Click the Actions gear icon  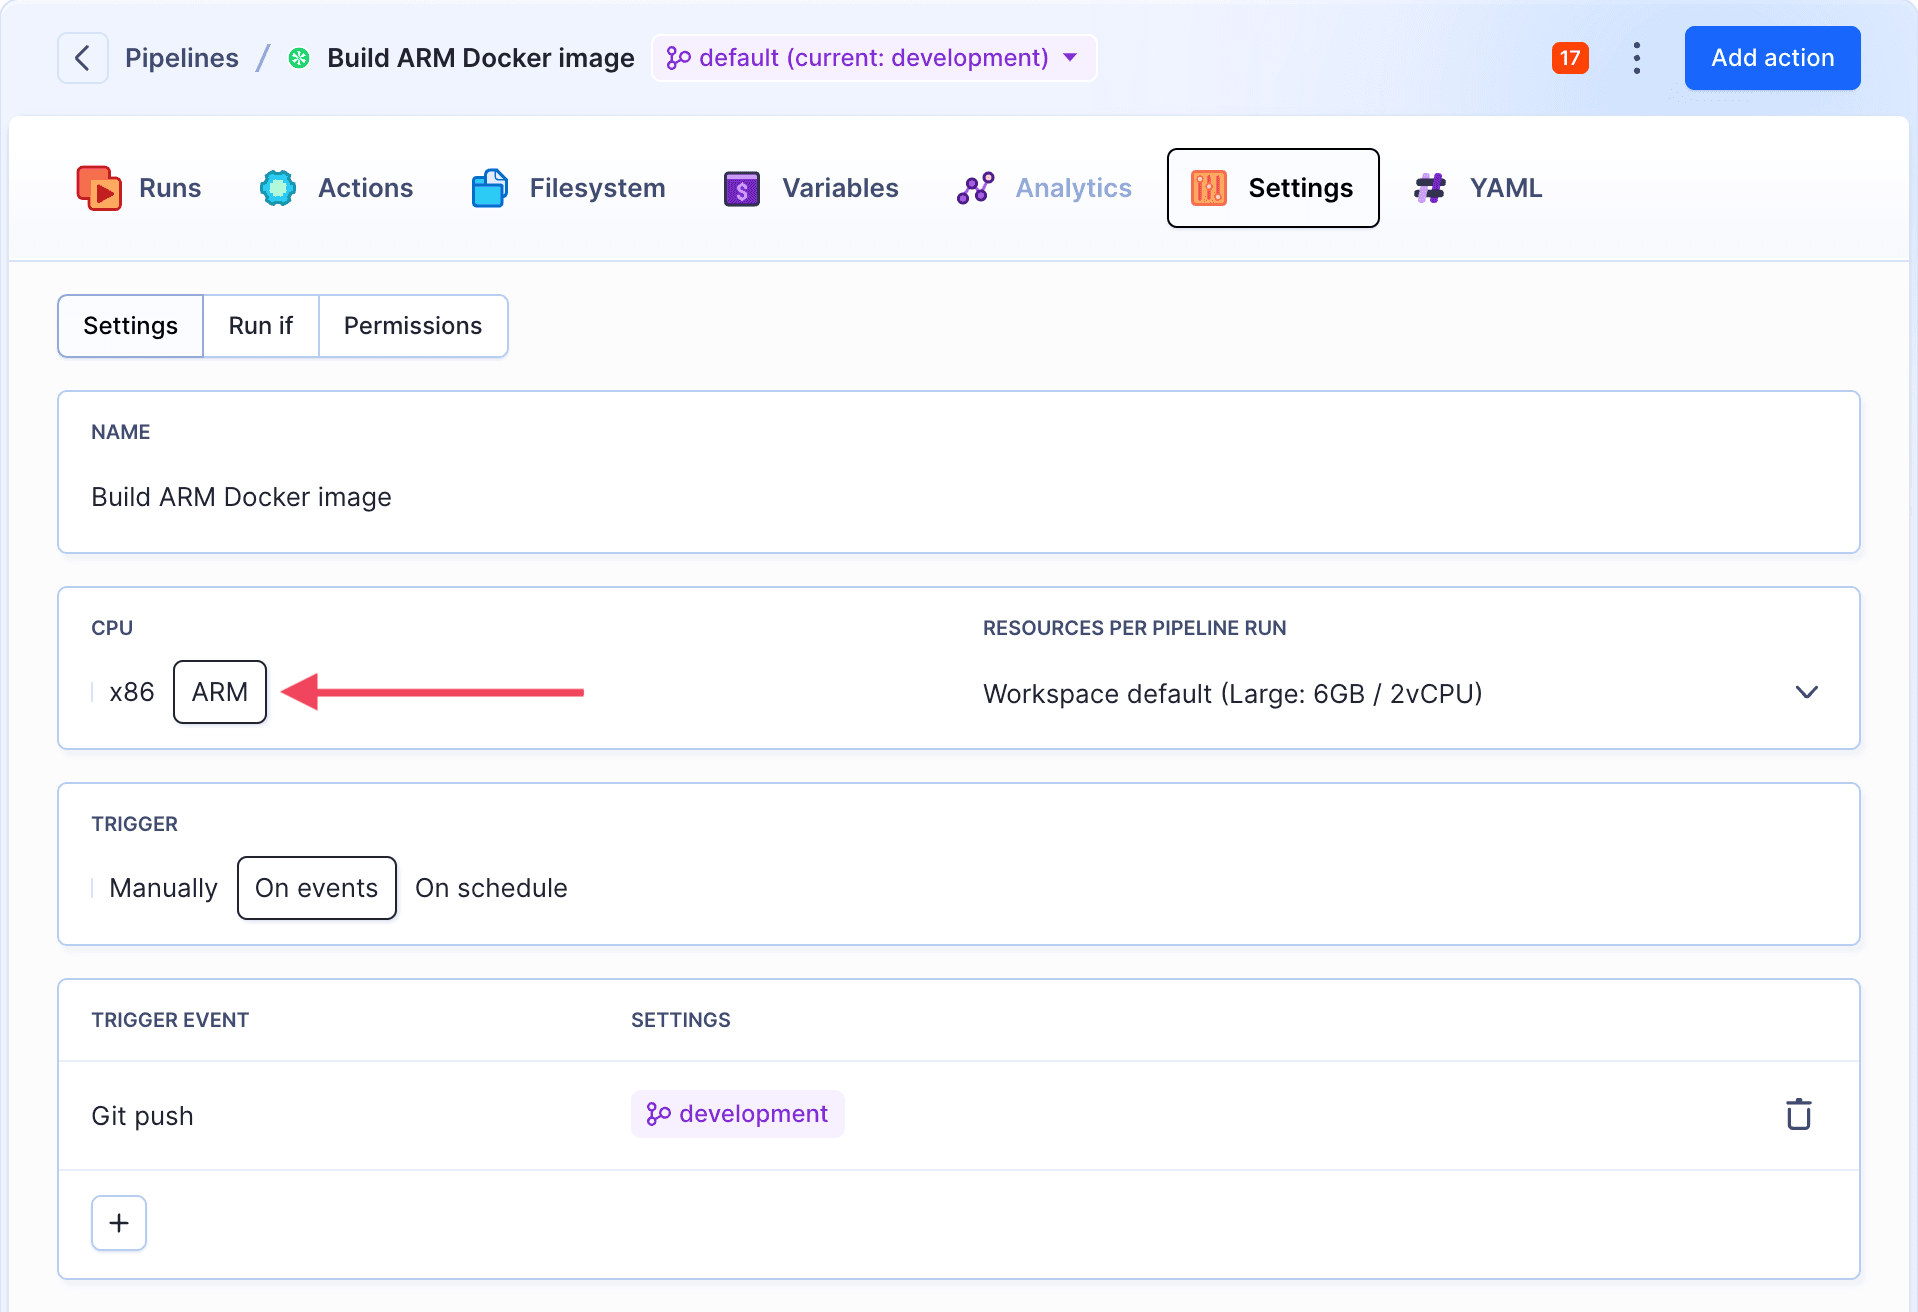coord(278,188)
